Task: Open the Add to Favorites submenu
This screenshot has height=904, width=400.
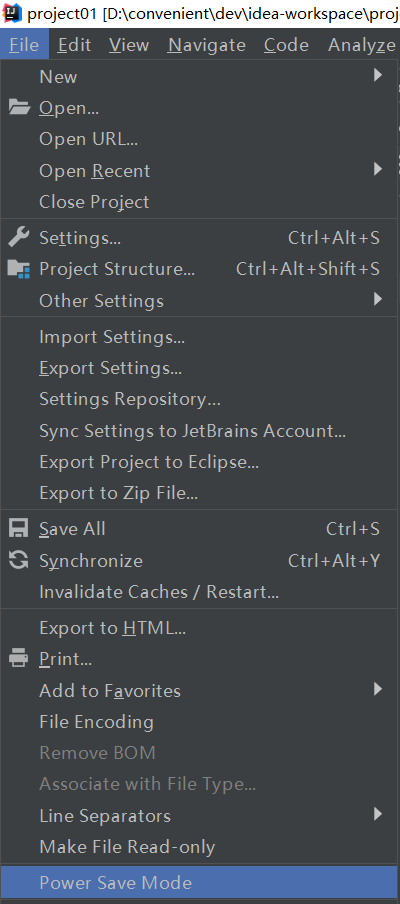Action: coord(199,690)
